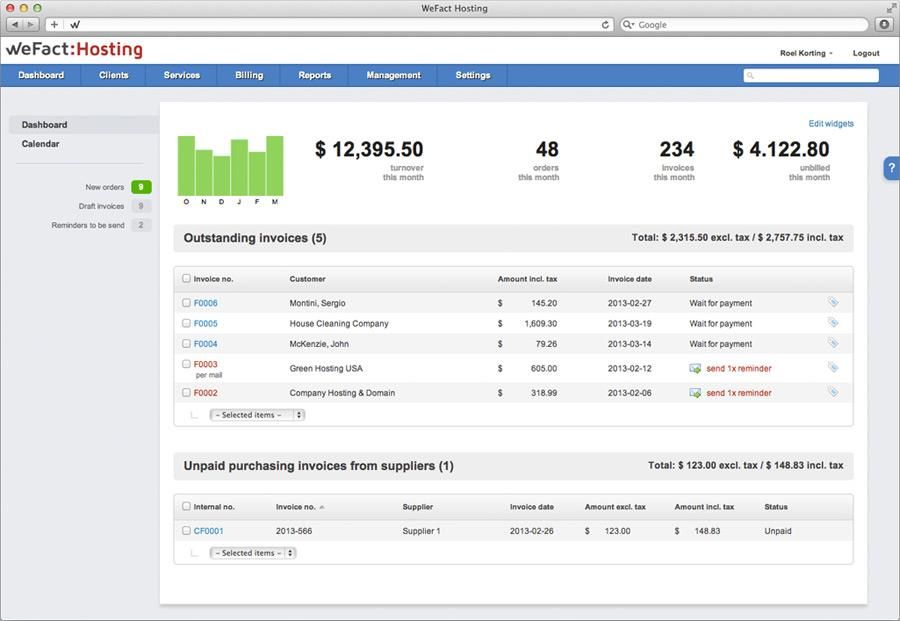Click the page reload icon in the address bar
This screenshot has height=621, width=900.
tap(604, 23)
